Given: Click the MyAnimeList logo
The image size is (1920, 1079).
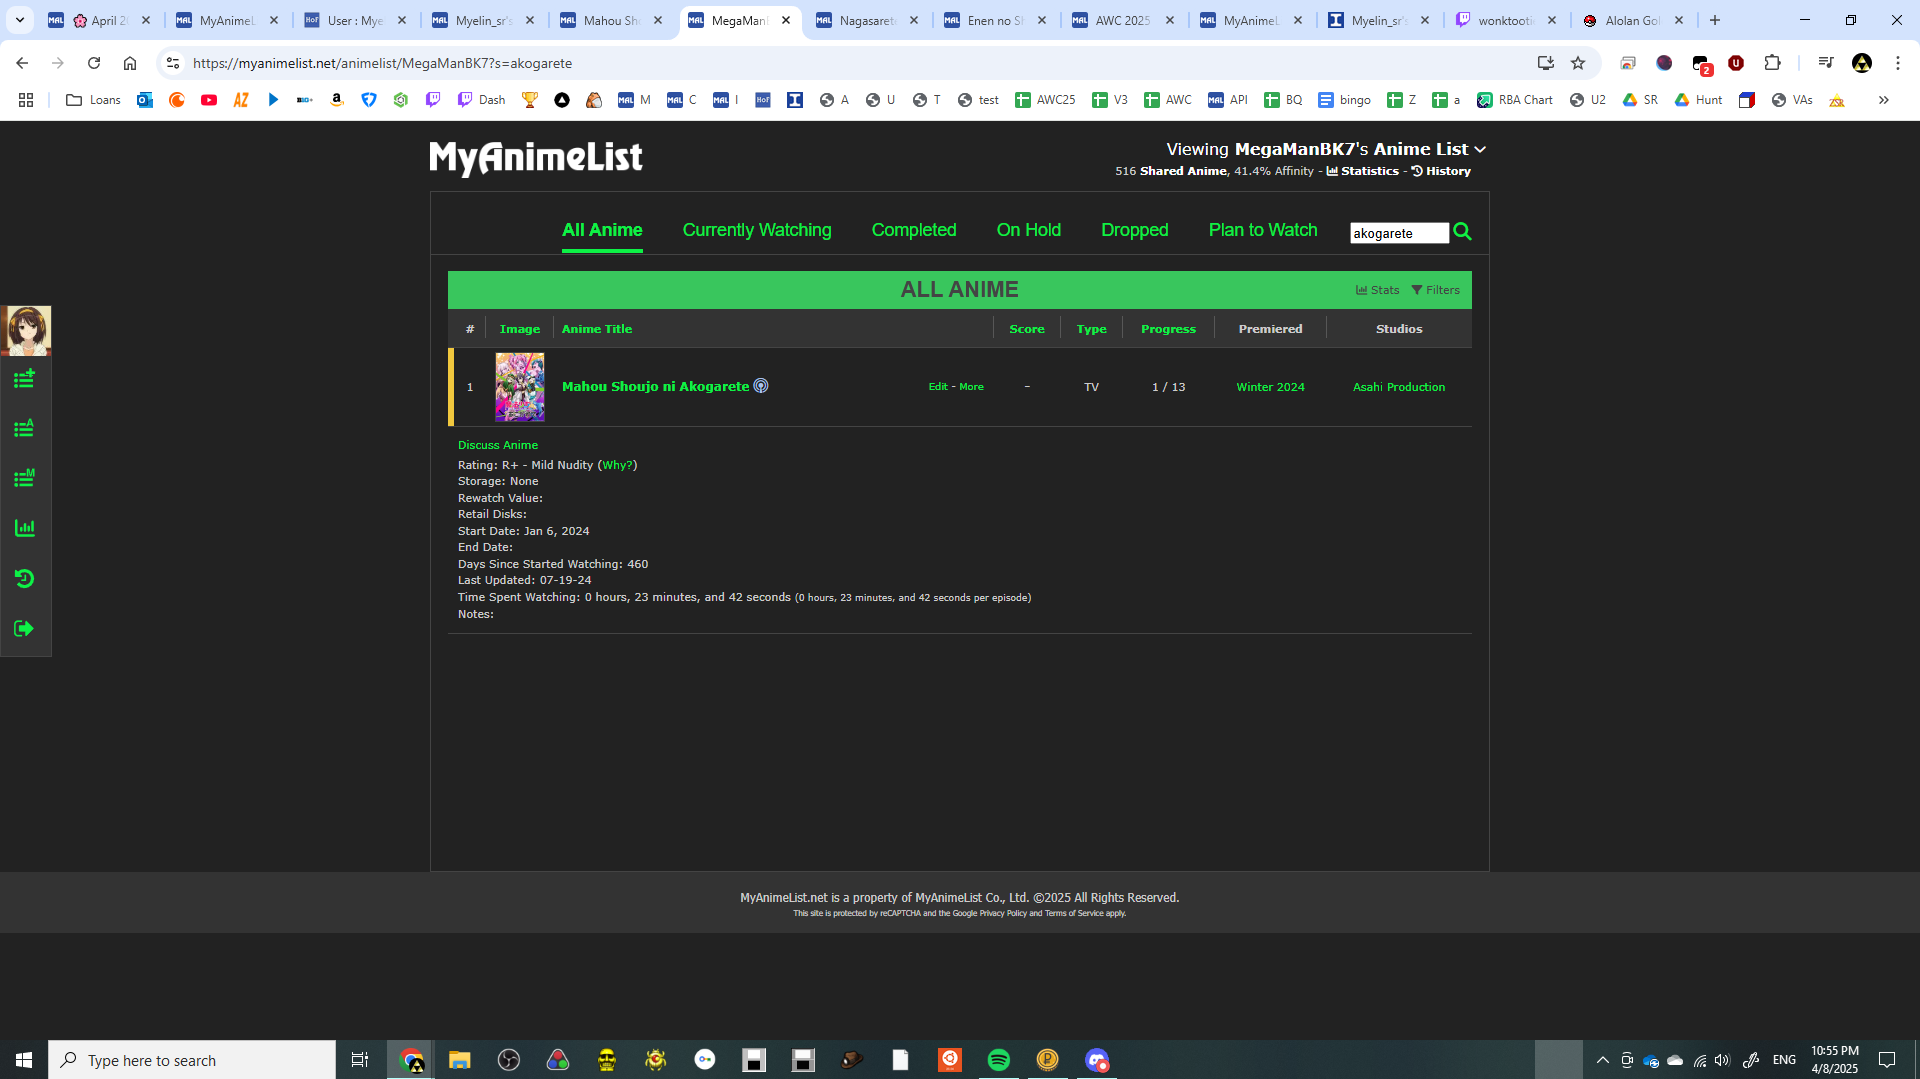Looking at the screenshot, I should click(536, 158).
